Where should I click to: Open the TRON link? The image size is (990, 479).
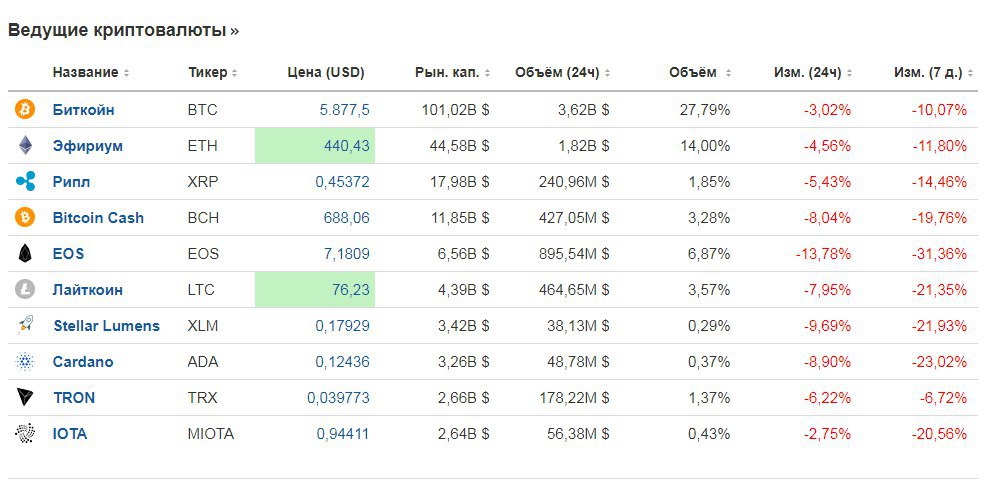pos(74,398)
